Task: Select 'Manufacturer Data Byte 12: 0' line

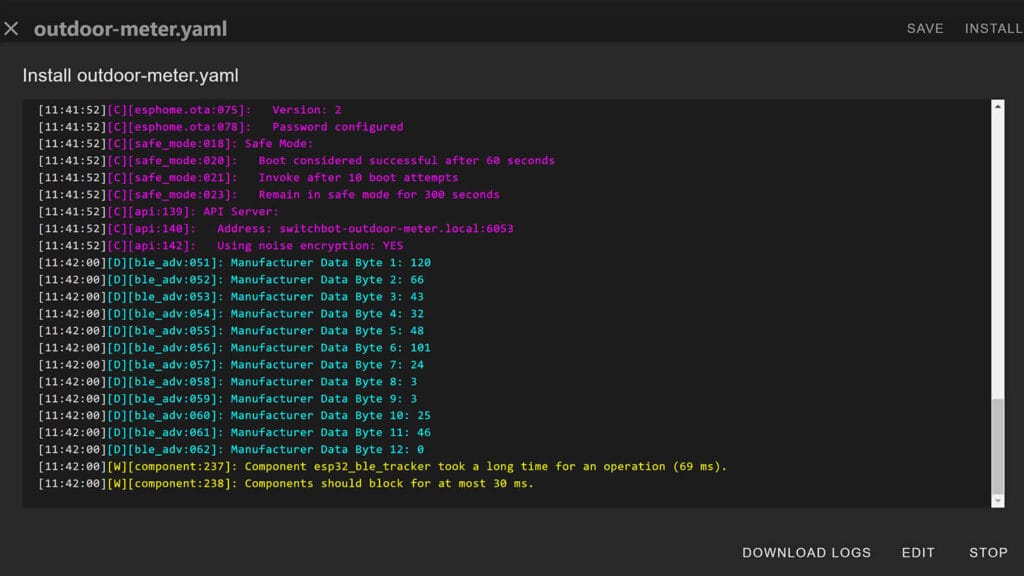Action: point(231,449)
